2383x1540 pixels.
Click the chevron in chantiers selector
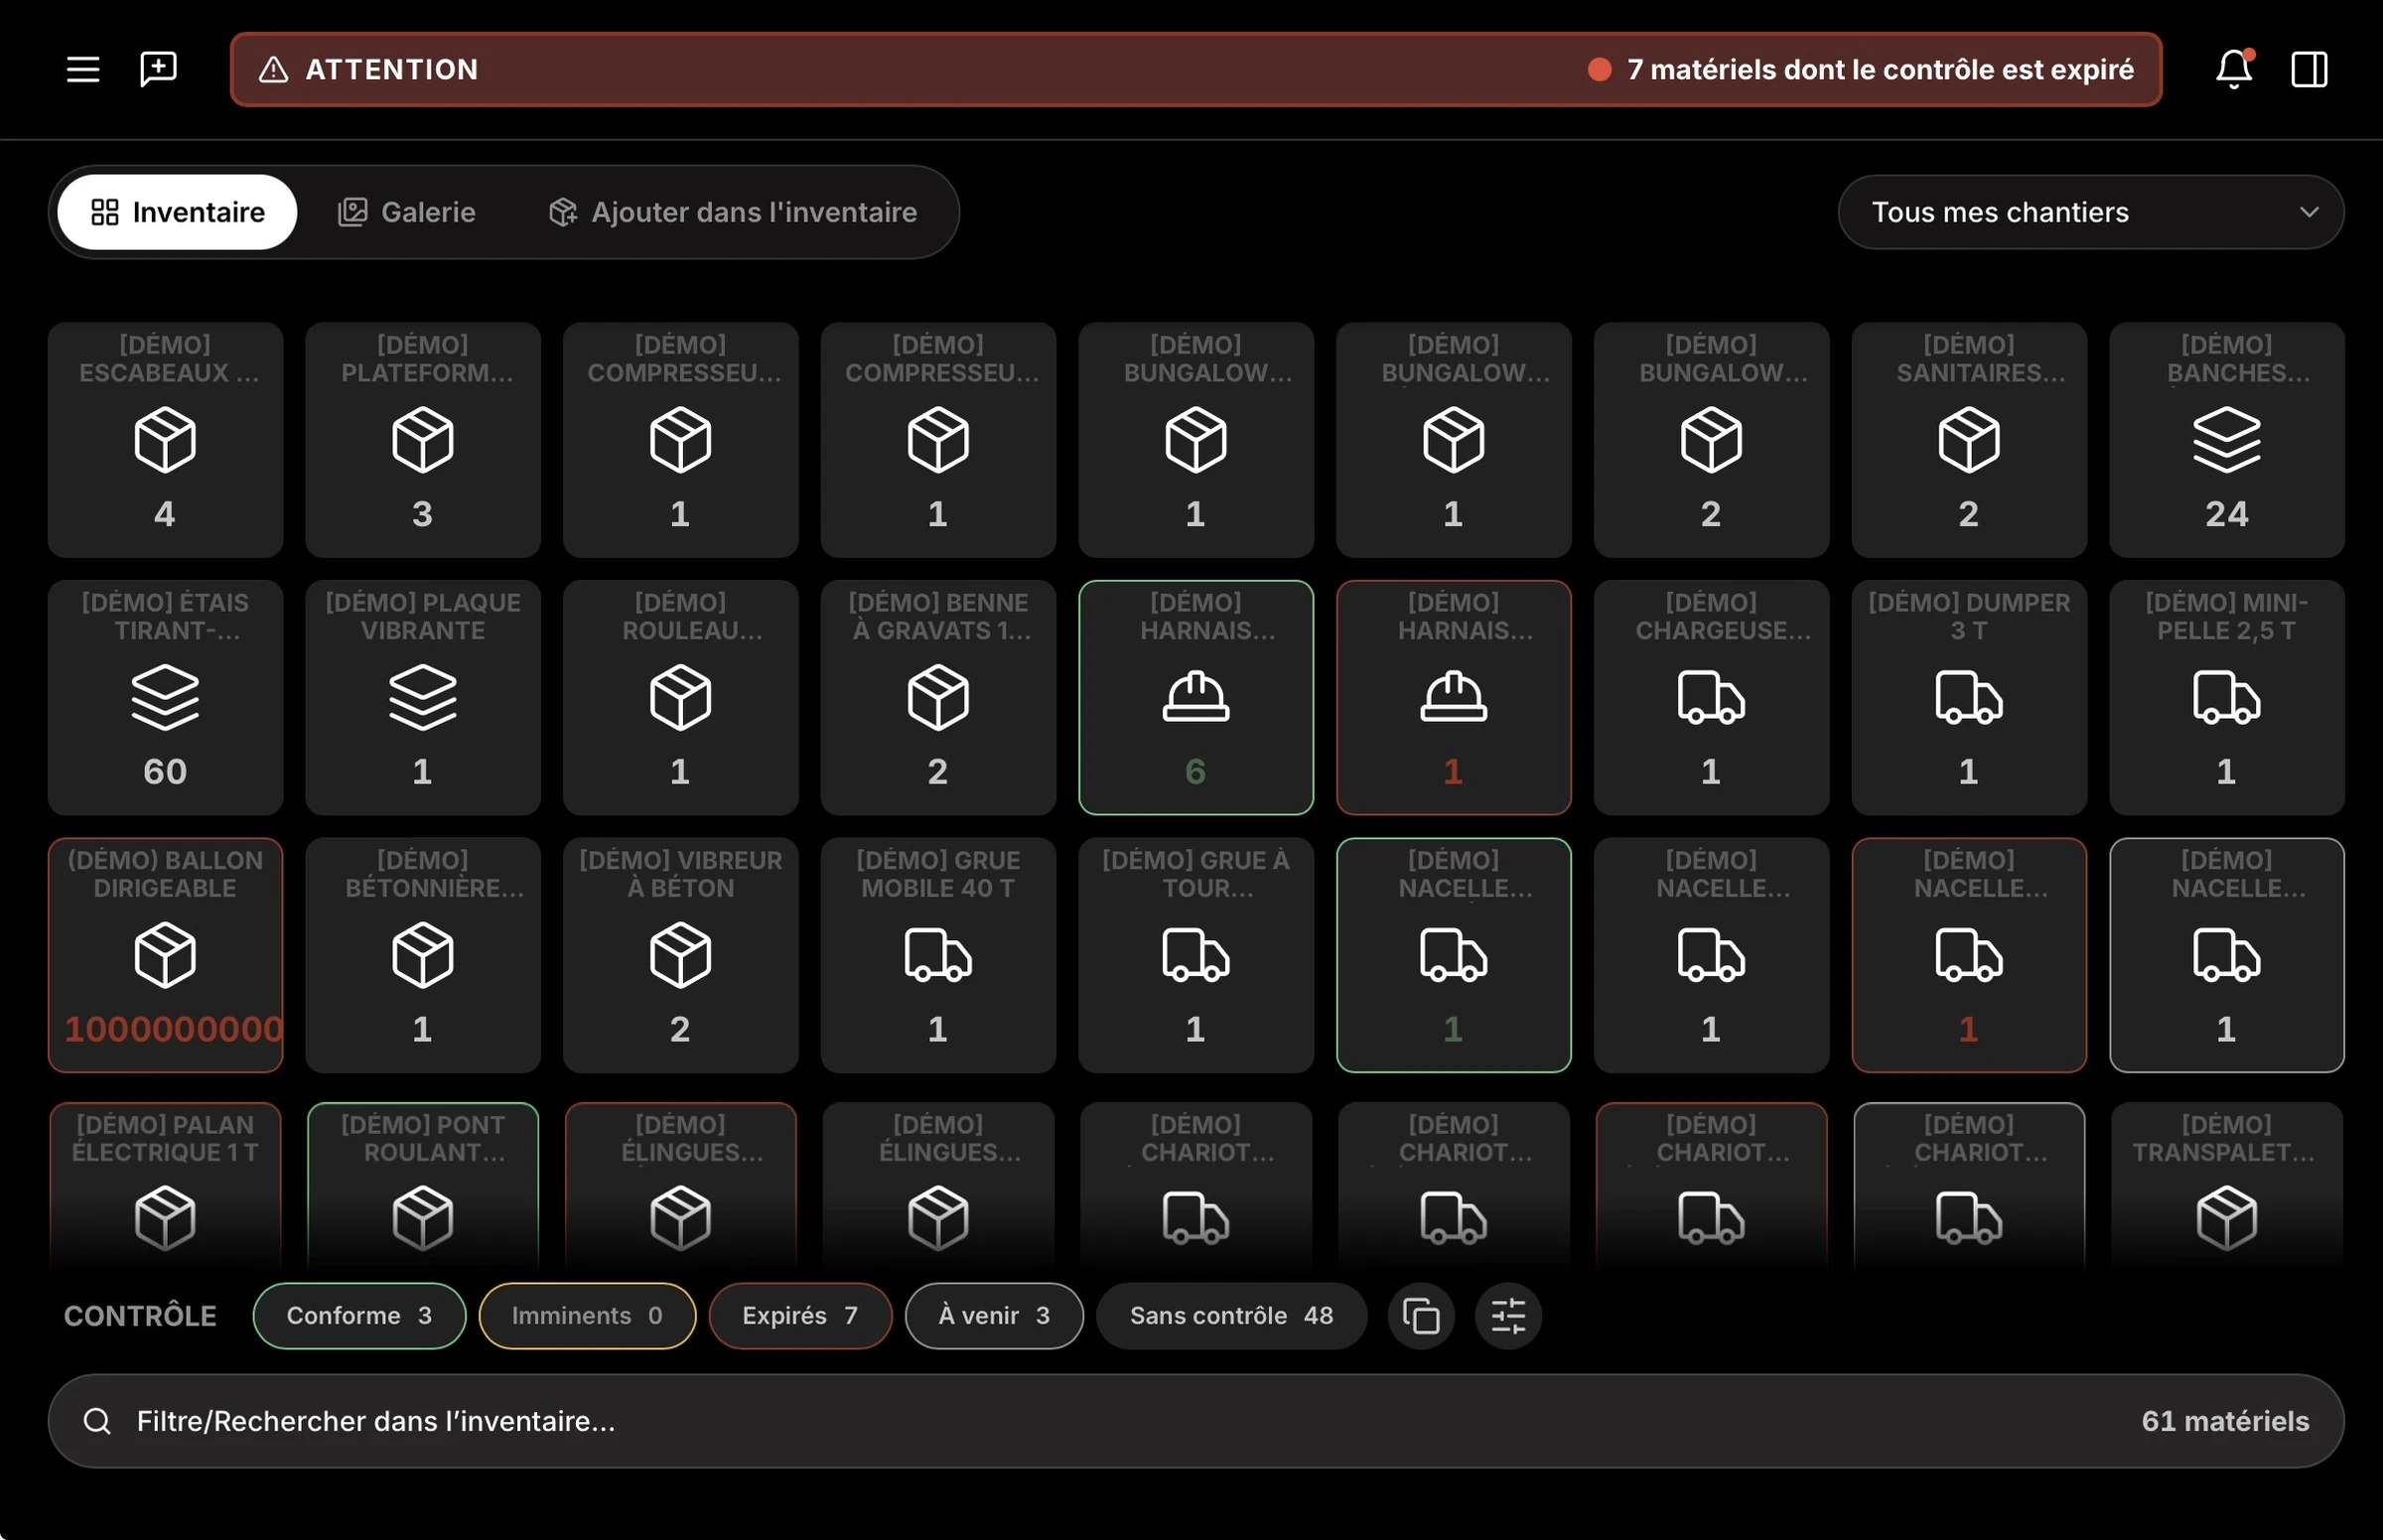pos(2308,212)
